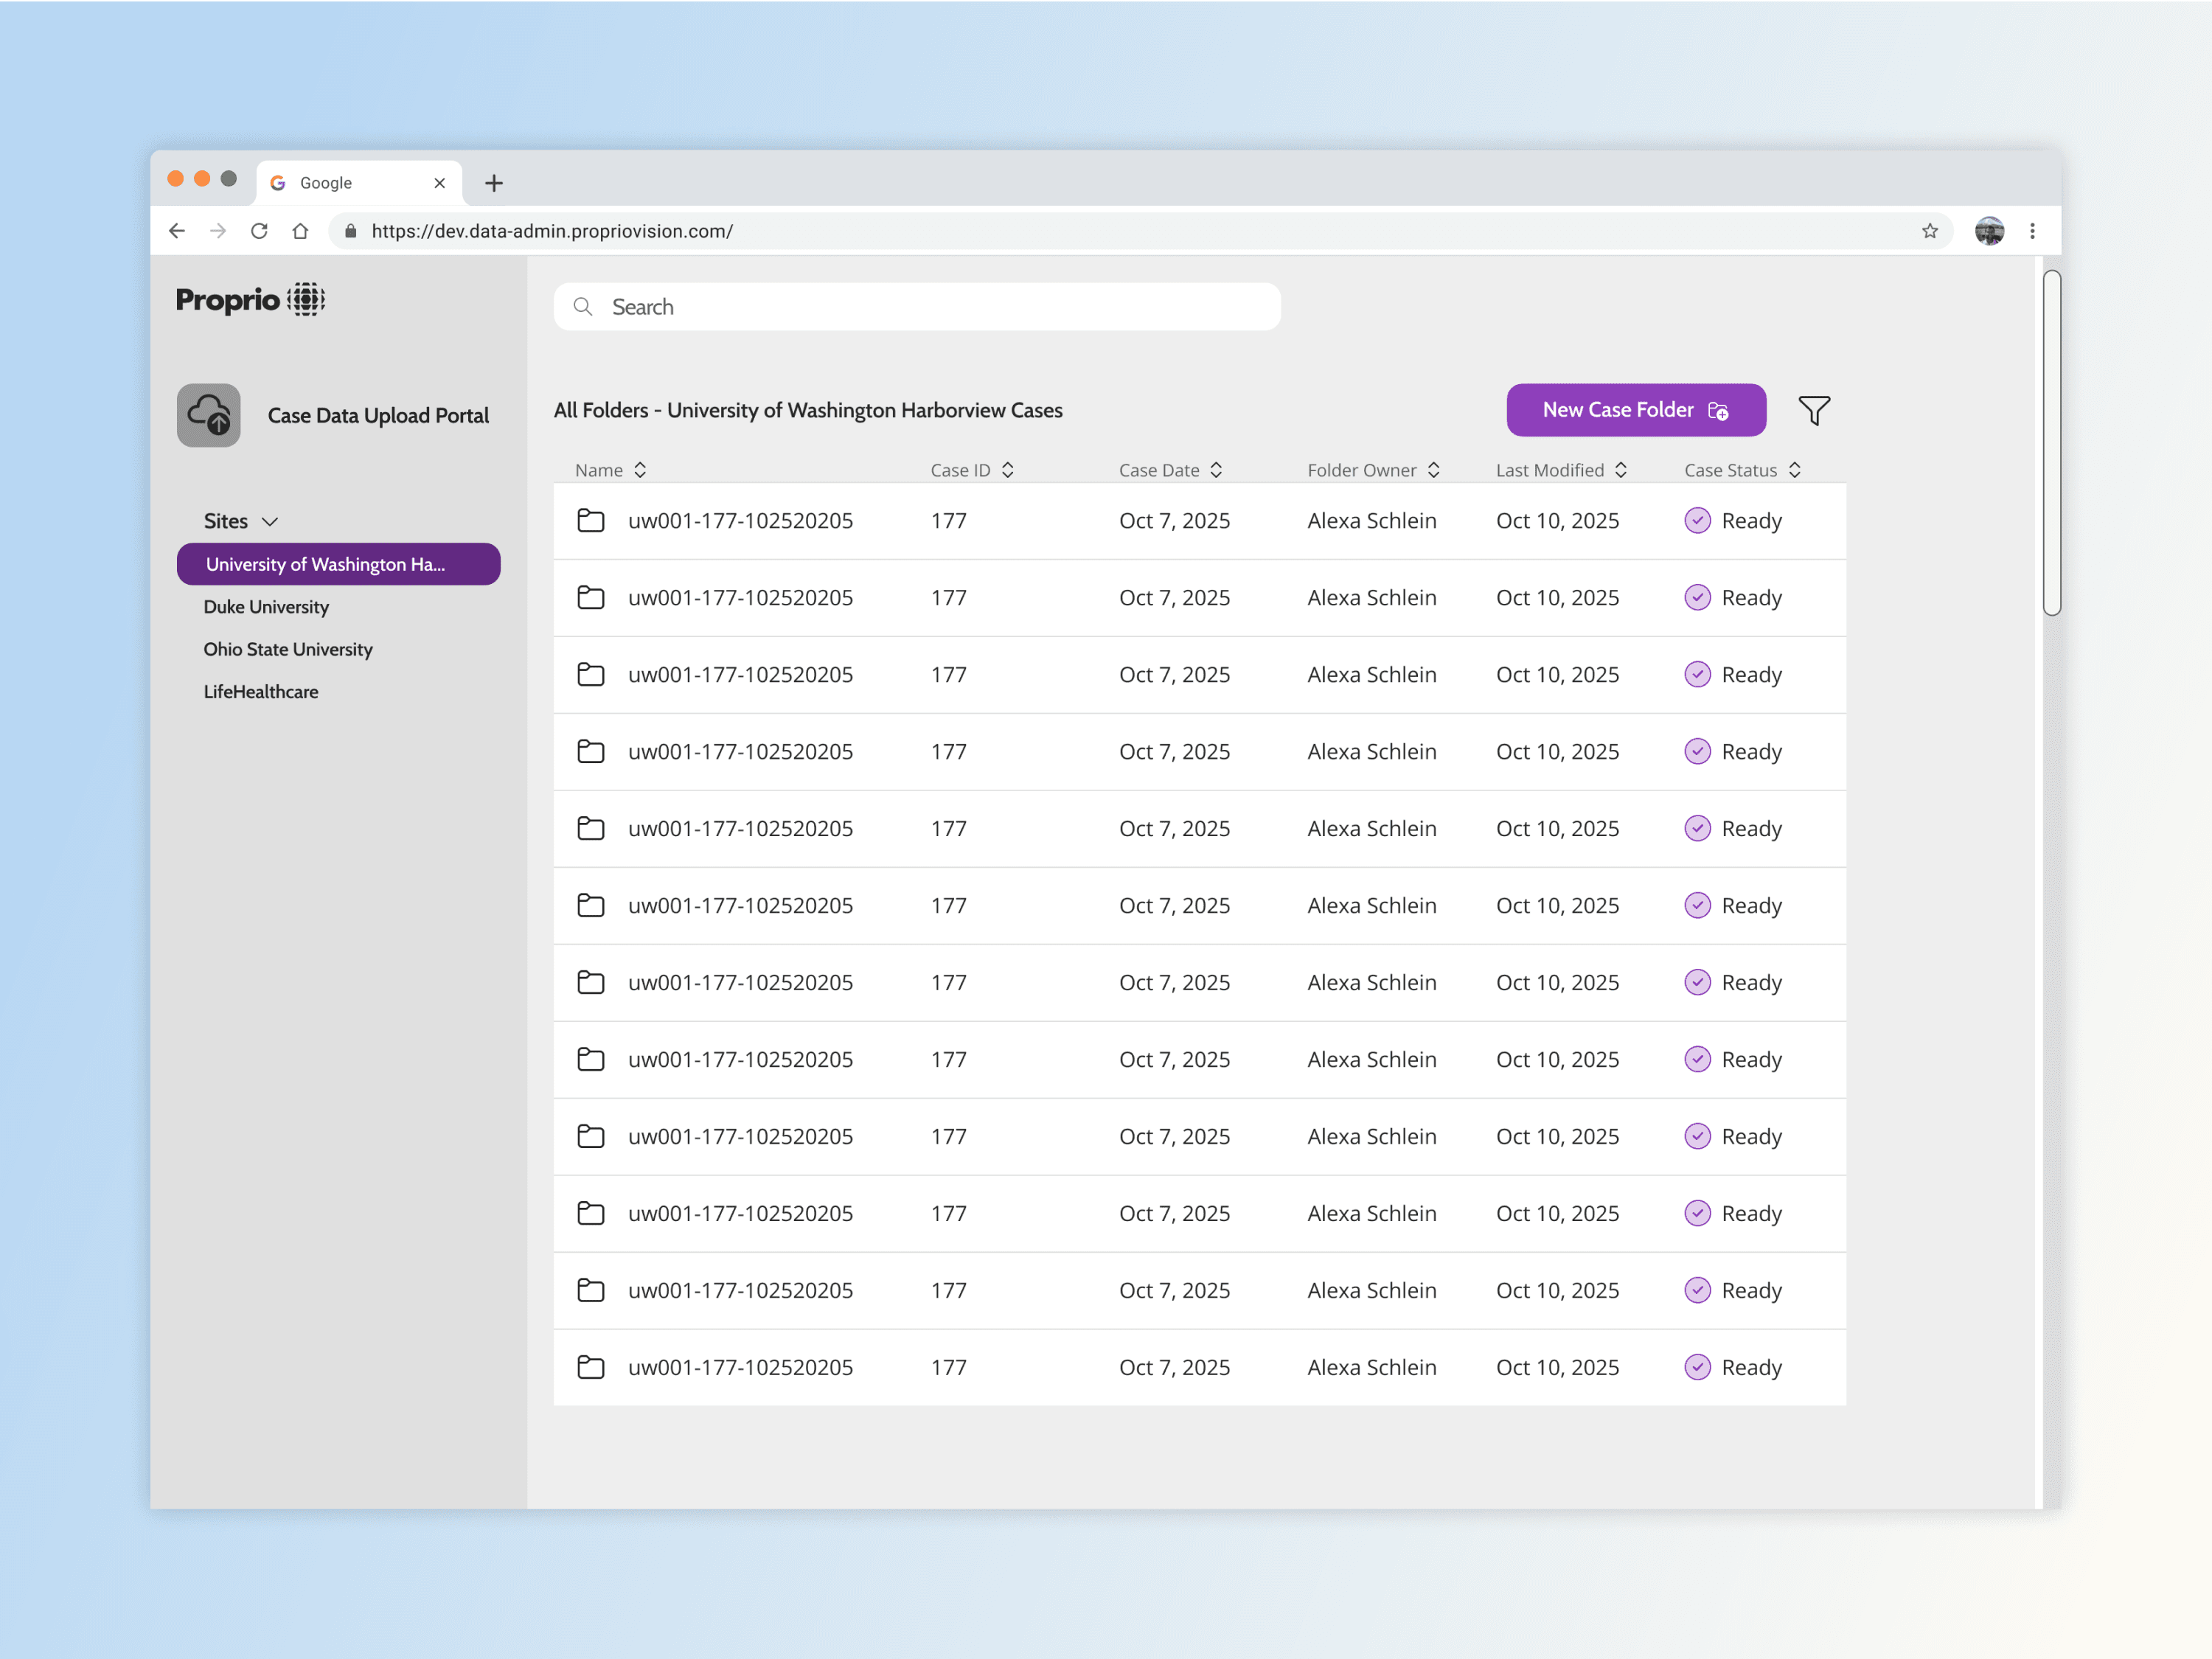Click the browser reload icon

(x=259, y=231)
